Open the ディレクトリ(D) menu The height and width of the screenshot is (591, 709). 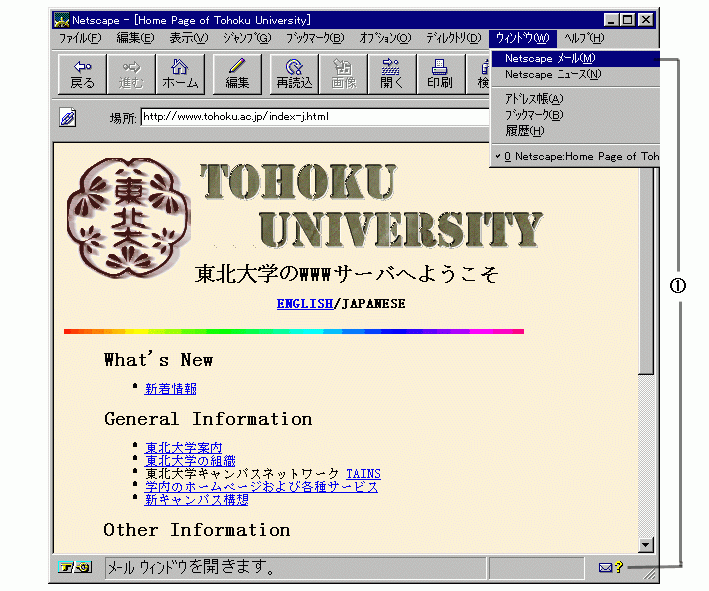coord(454,38)
